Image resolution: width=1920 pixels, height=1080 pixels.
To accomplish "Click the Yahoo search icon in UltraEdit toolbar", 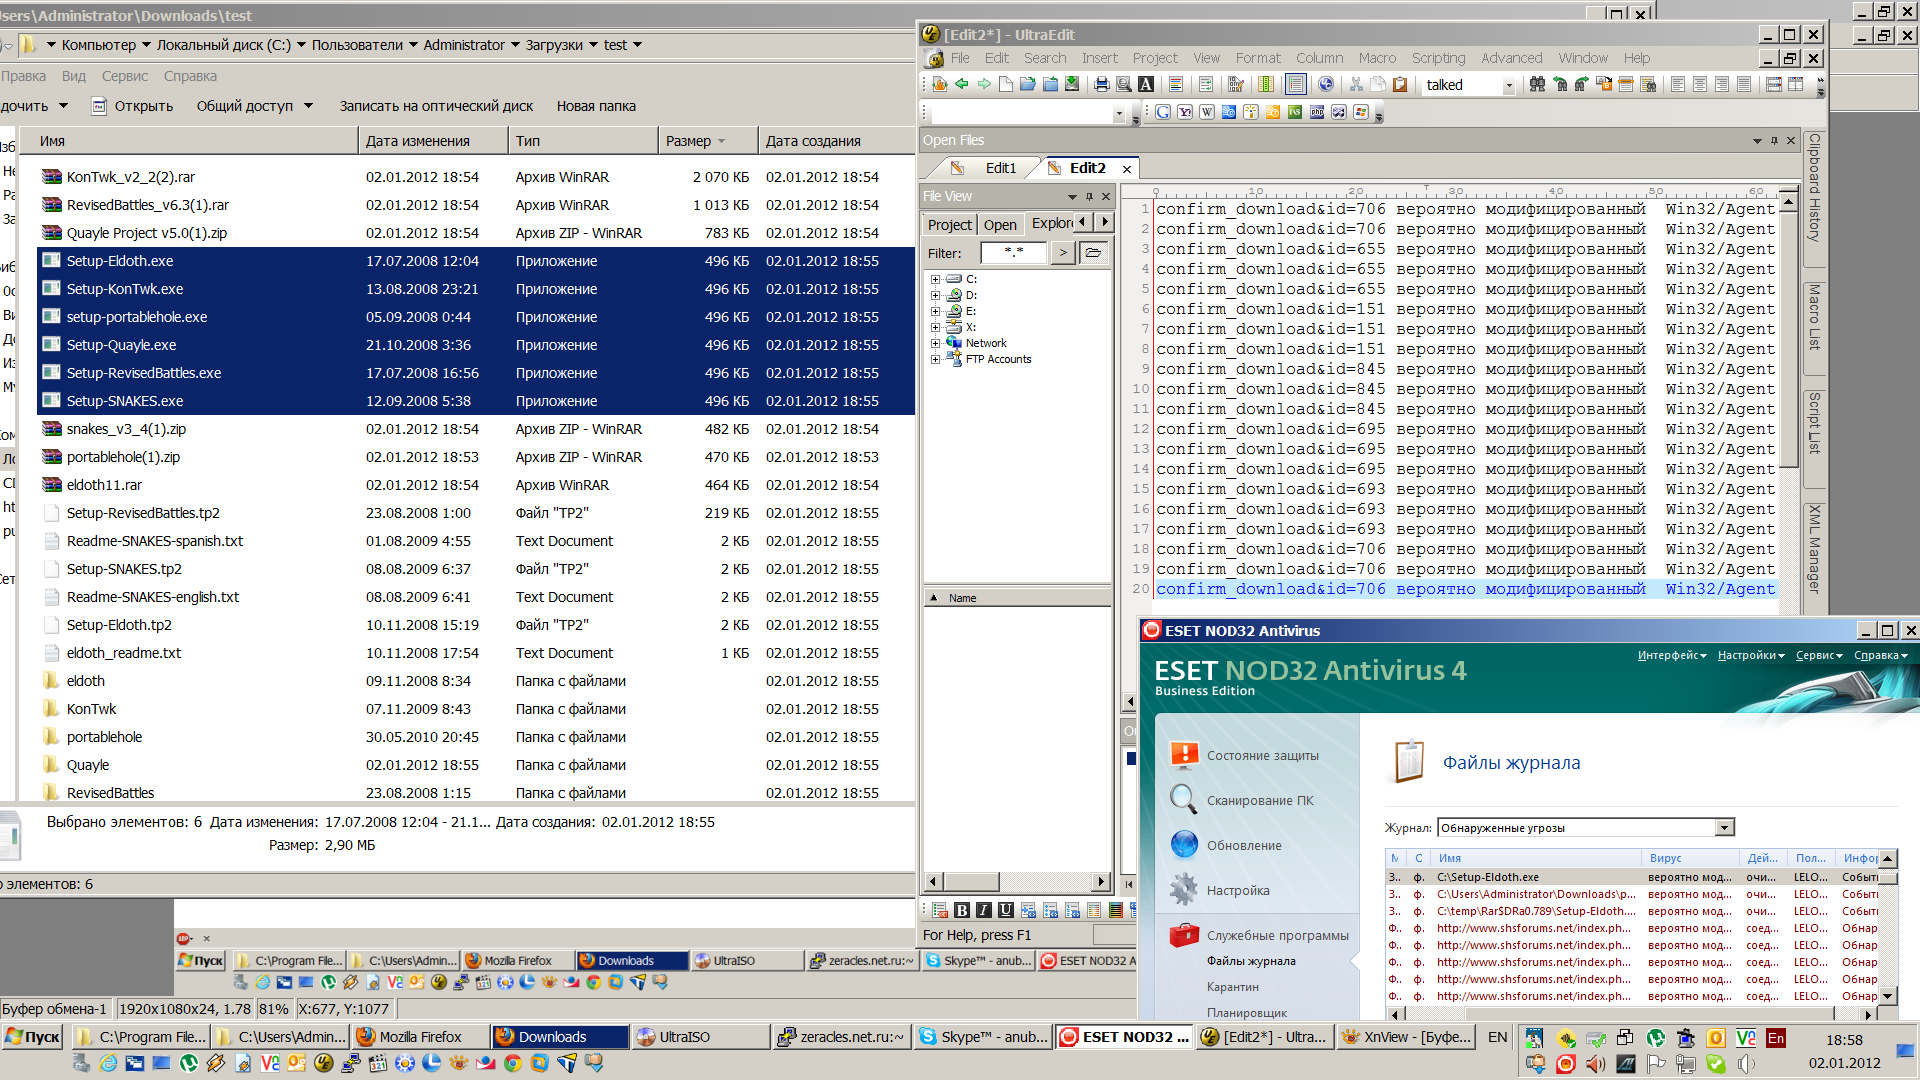I will pos(1185,113).
